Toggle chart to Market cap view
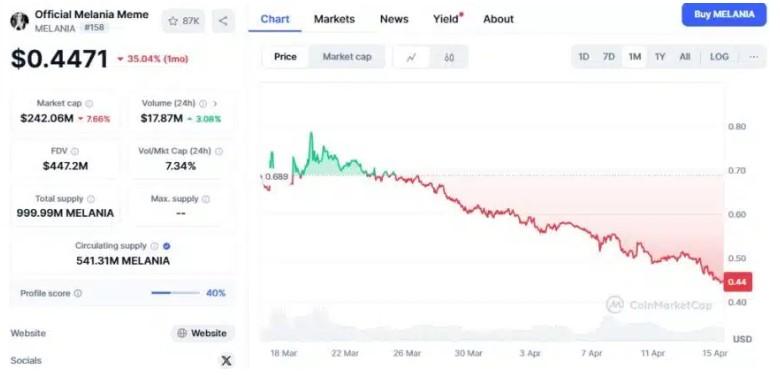The width and height of the screenshot is (780, 375). (347, 57)
